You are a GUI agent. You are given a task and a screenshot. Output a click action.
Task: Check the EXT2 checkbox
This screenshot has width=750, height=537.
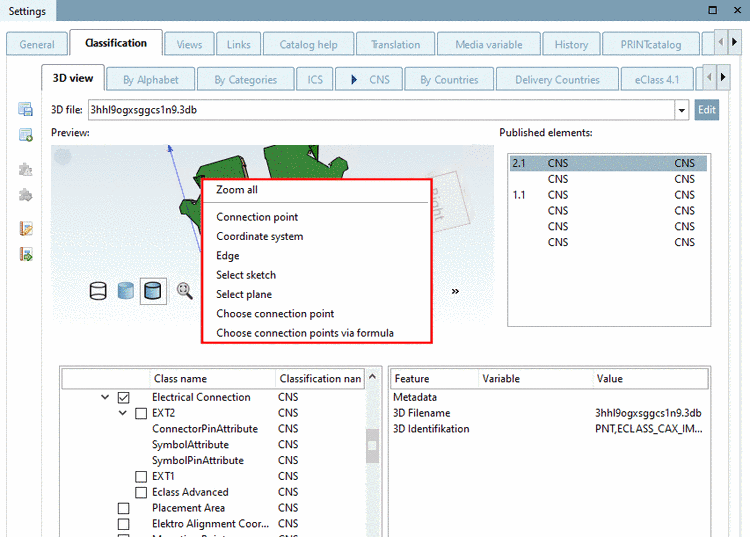click(141, 413)
